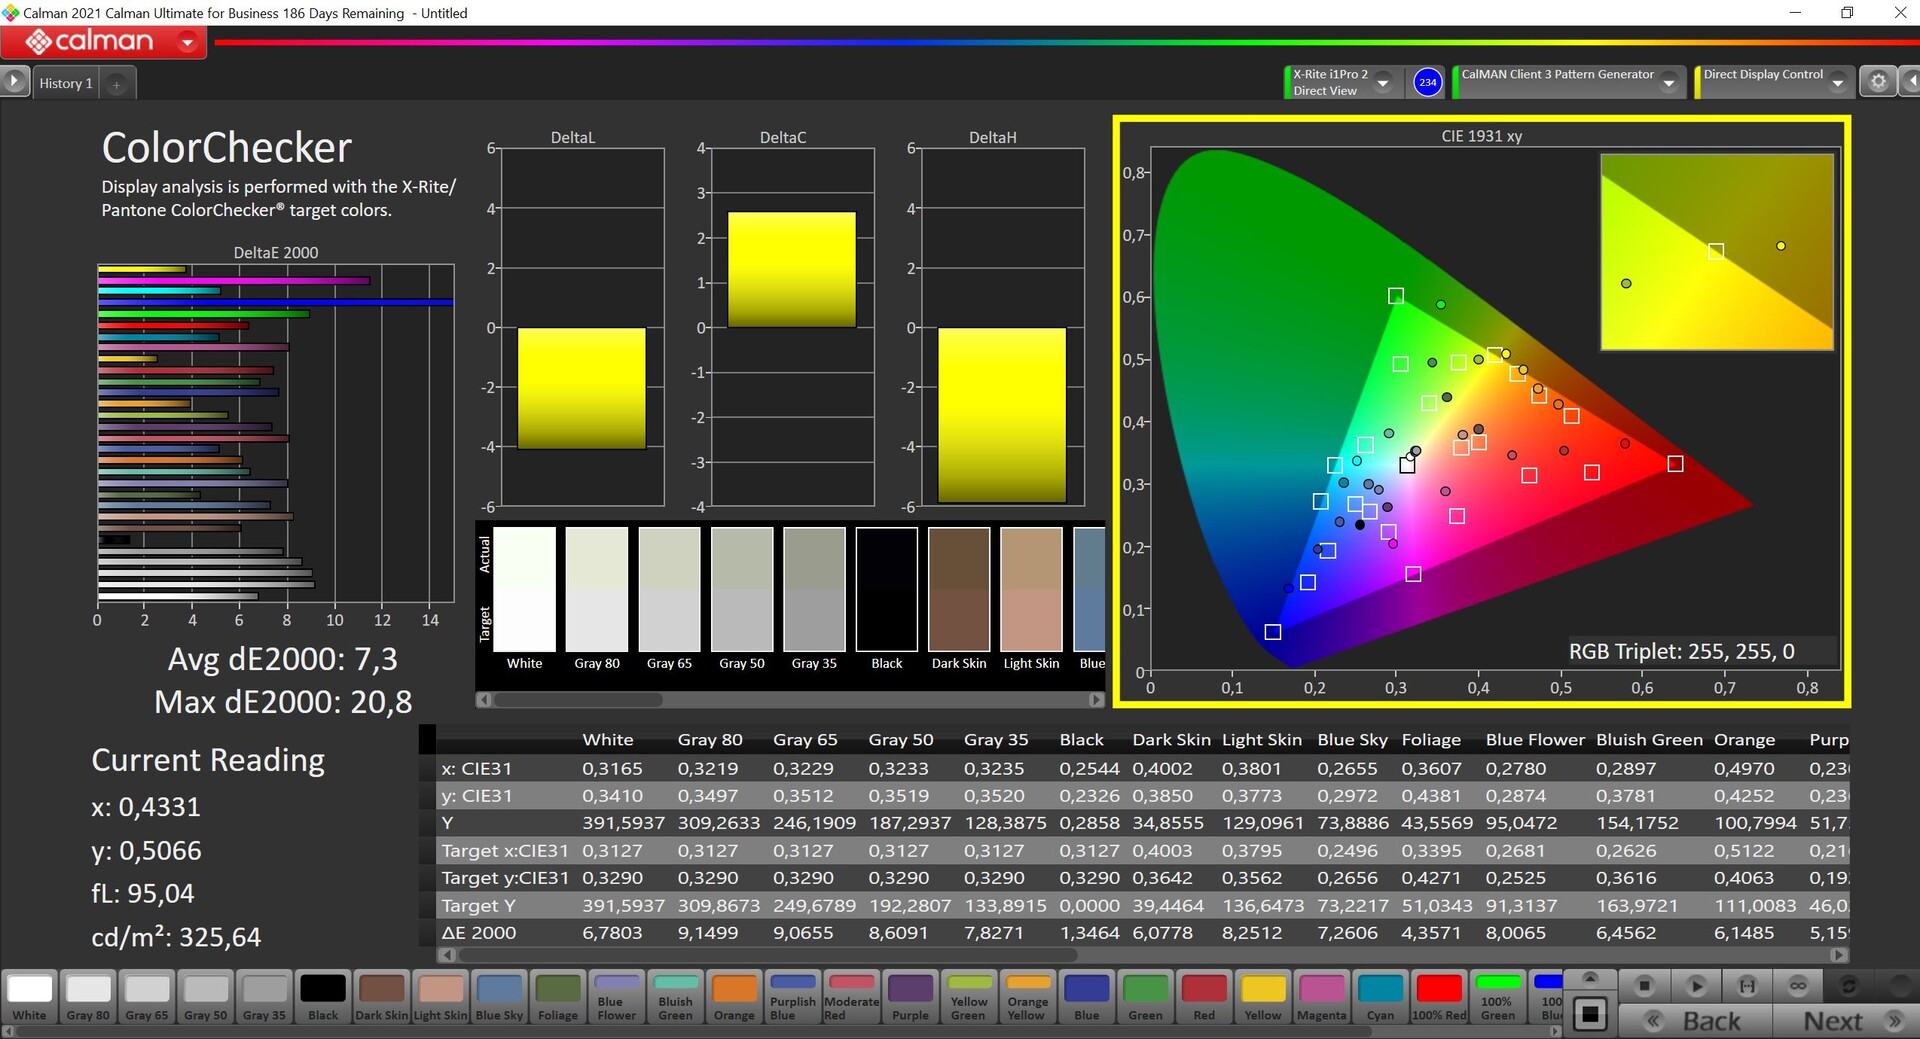The width and height of the screenshot is (1920, 1039).
Task: Open the Calman main menu button
Action: [x=104, y=42]
